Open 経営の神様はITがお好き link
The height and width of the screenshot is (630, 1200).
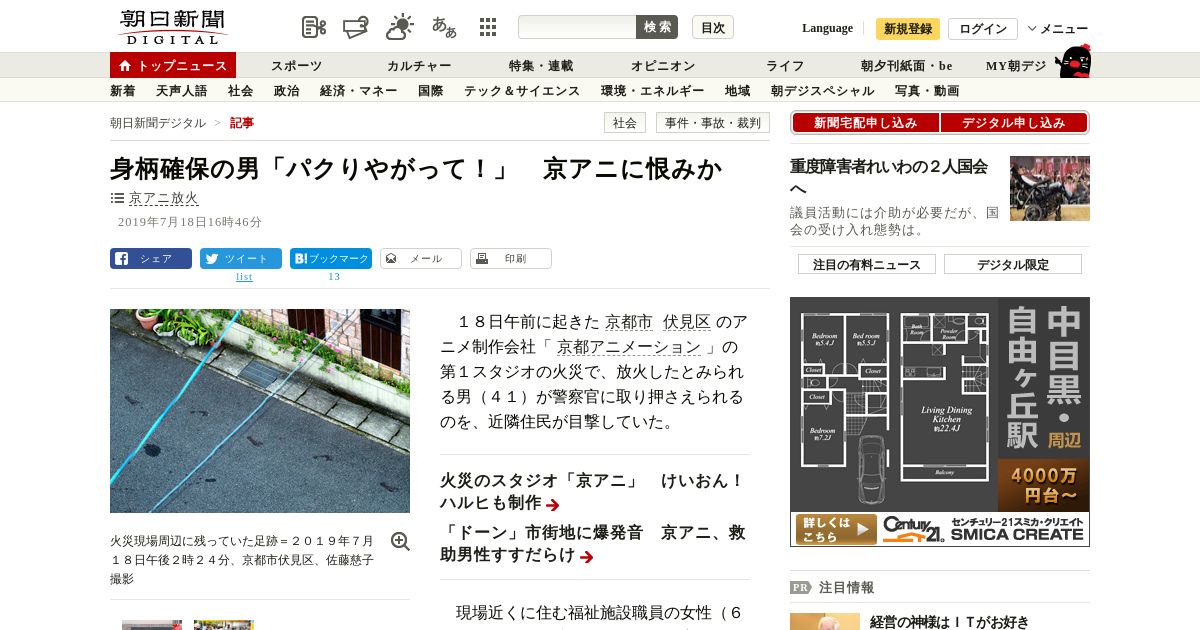coord(950,622)
